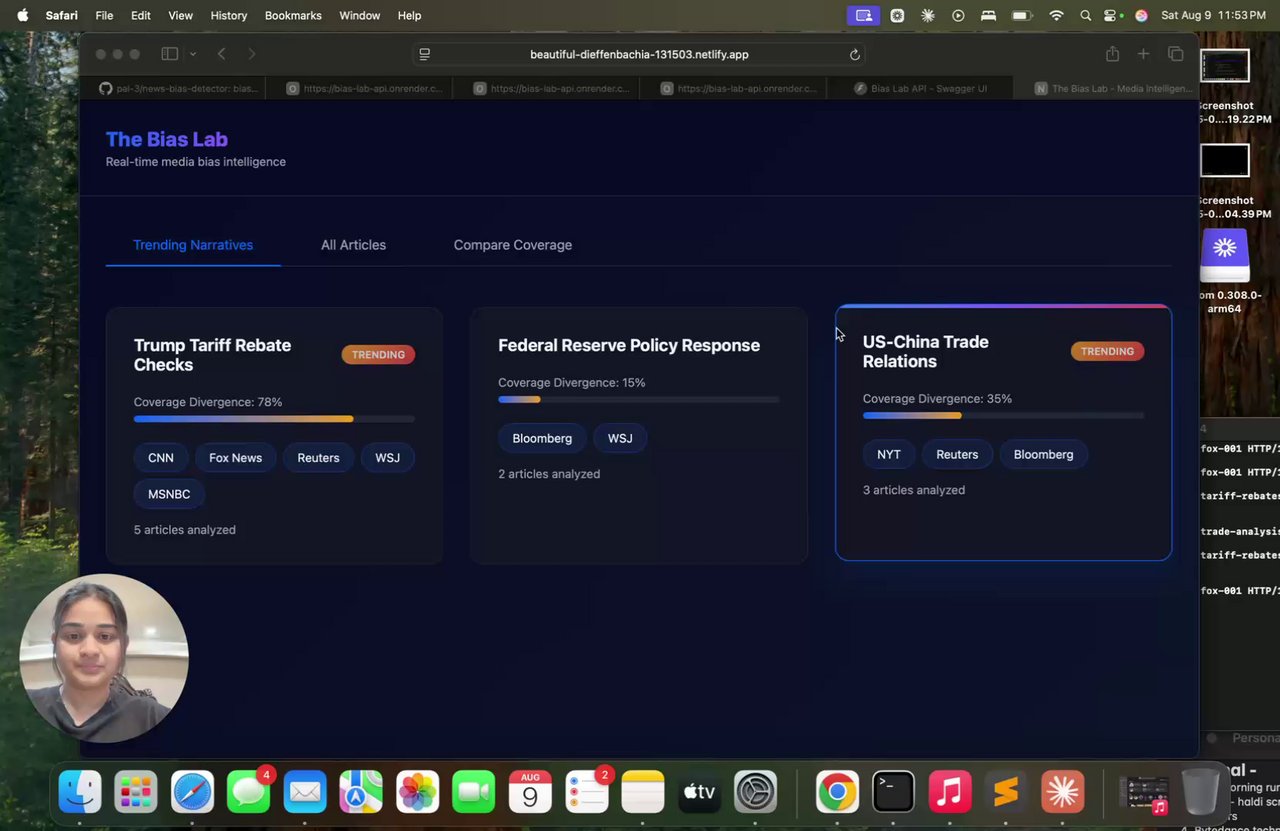Open the page settings icon in address bar
The width and height of the screenshot is (1280, 831).
tap(425, 54)
